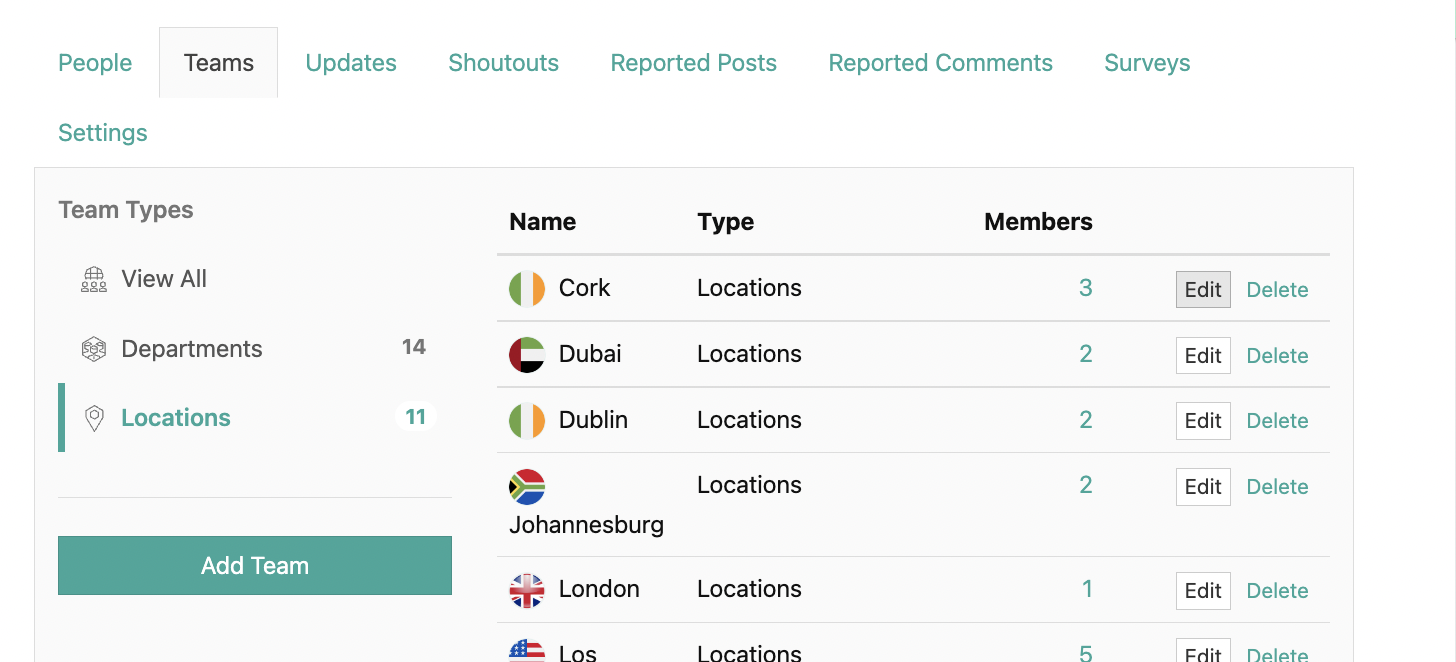Click the Name column header
The height and width of the screenshot is (662, 1456).
point(543,222)
